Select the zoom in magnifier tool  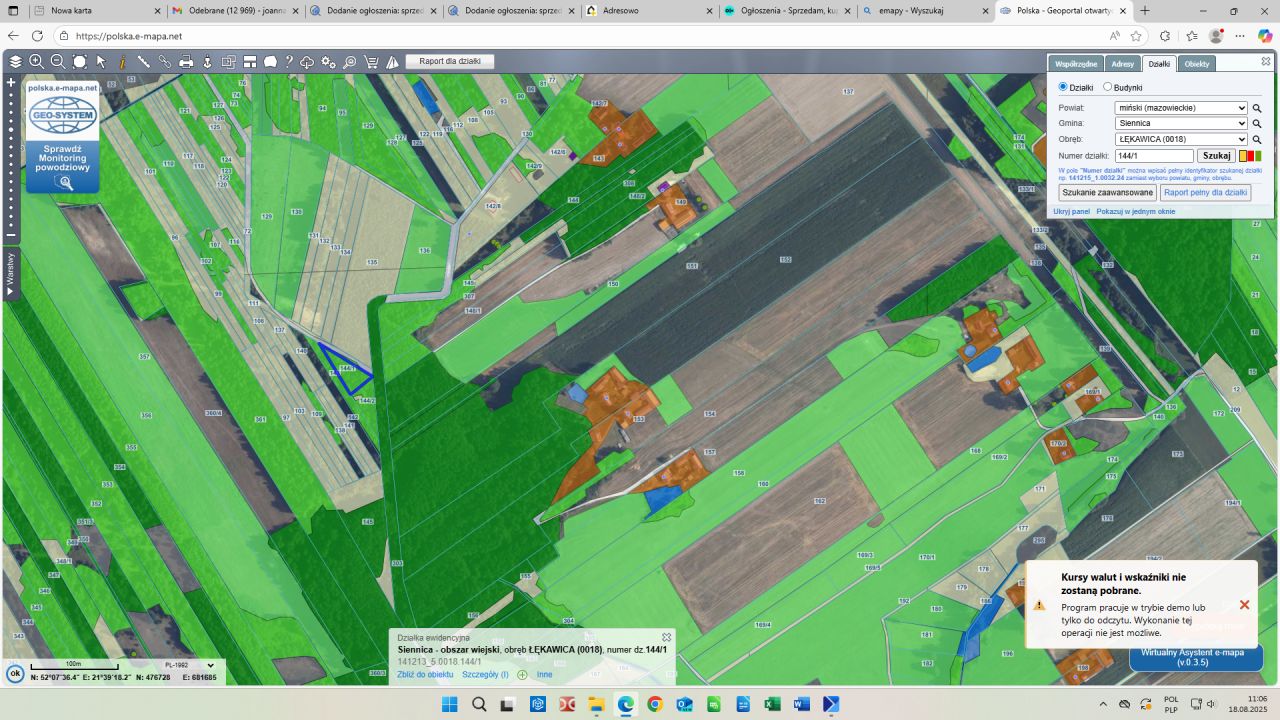(37, 62)
